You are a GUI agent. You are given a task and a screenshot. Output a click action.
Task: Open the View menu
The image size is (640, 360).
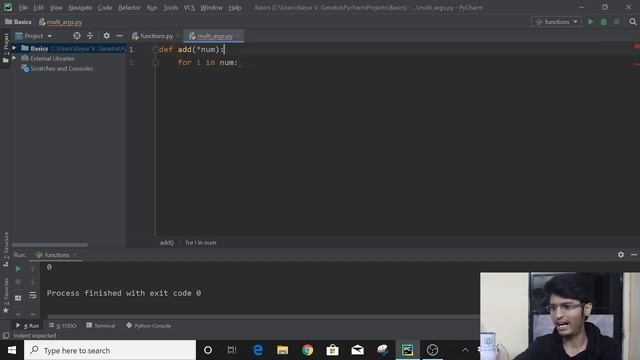coord(56,8)
